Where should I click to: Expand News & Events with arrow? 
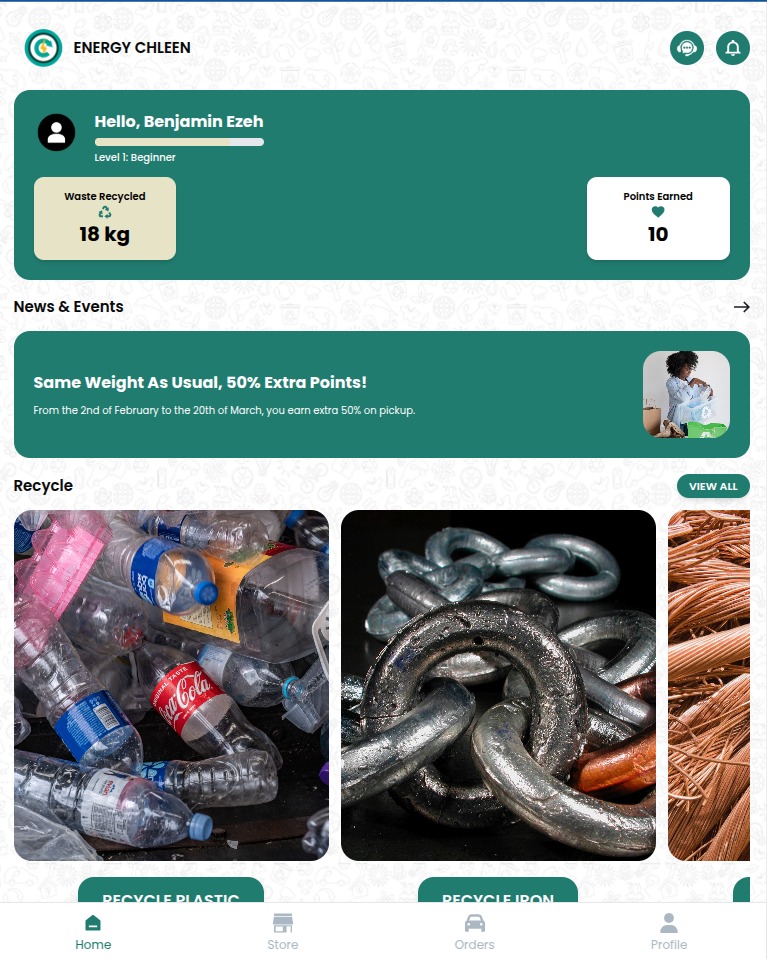741,307
